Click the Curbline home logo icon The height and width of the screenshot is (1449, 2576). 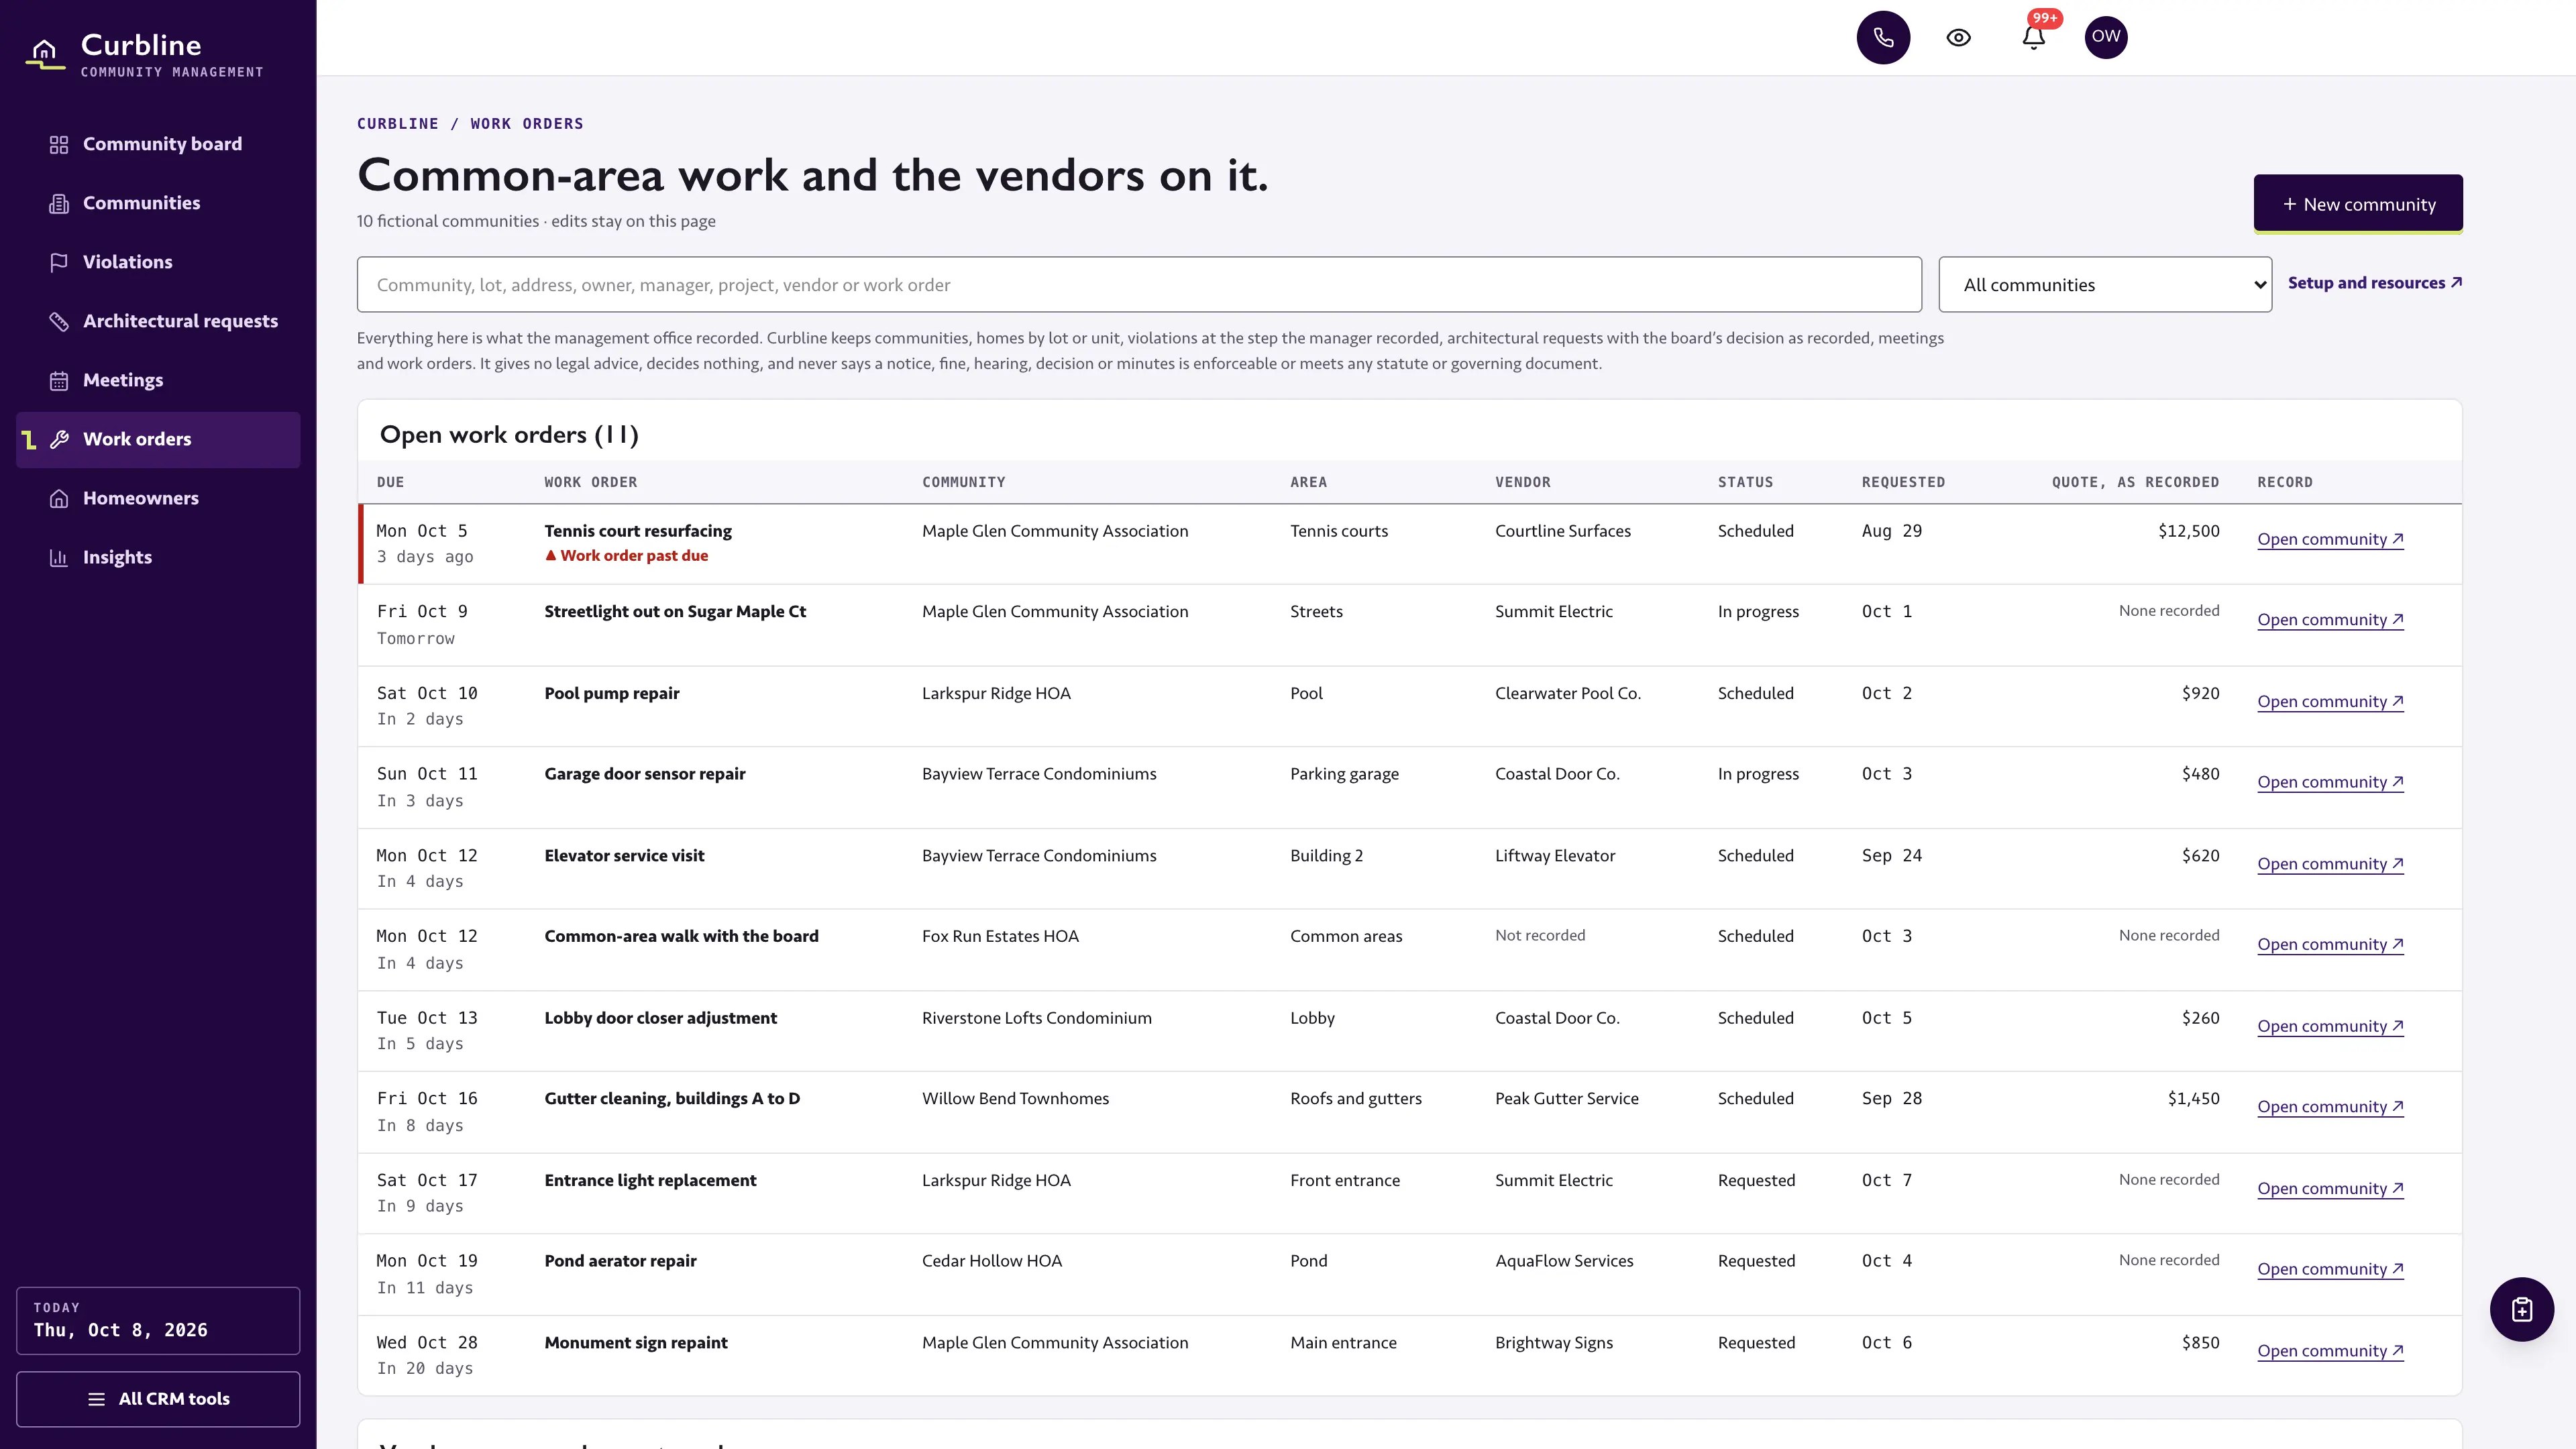coord(44,52)
